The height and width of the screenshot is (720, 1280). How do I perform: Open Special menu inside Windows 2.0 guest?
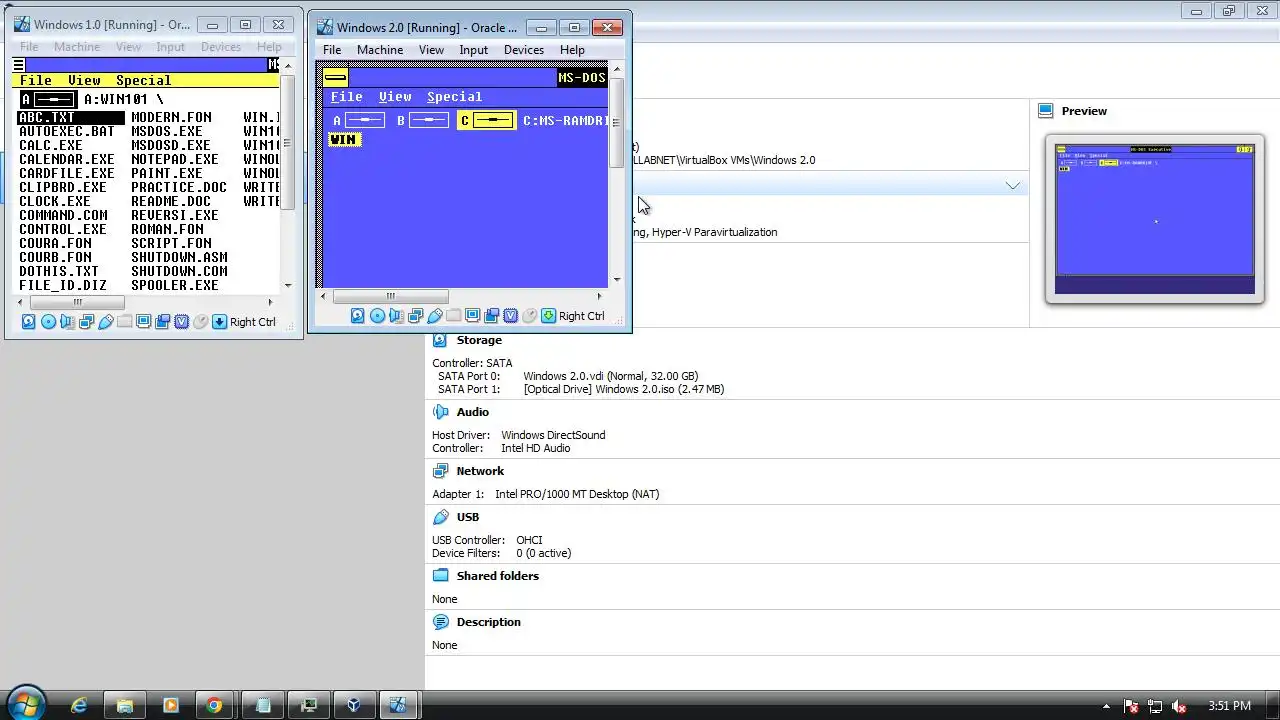tap(454, 97)
